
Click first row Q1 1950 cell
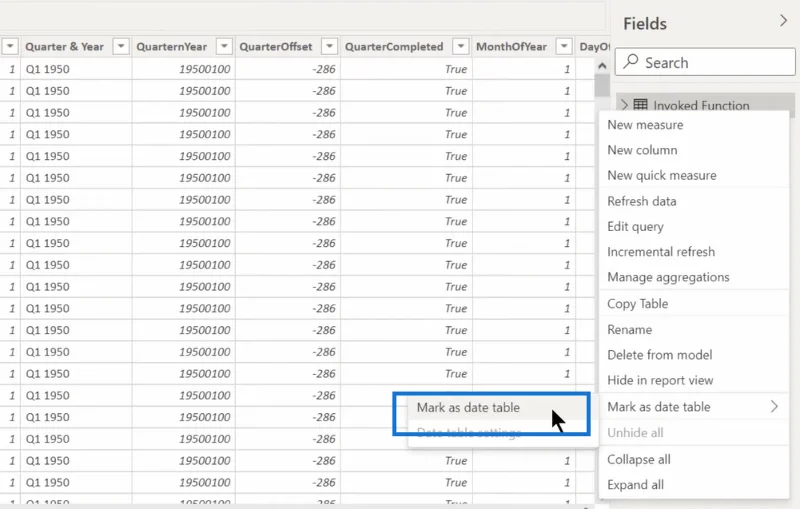coord(76,69)
